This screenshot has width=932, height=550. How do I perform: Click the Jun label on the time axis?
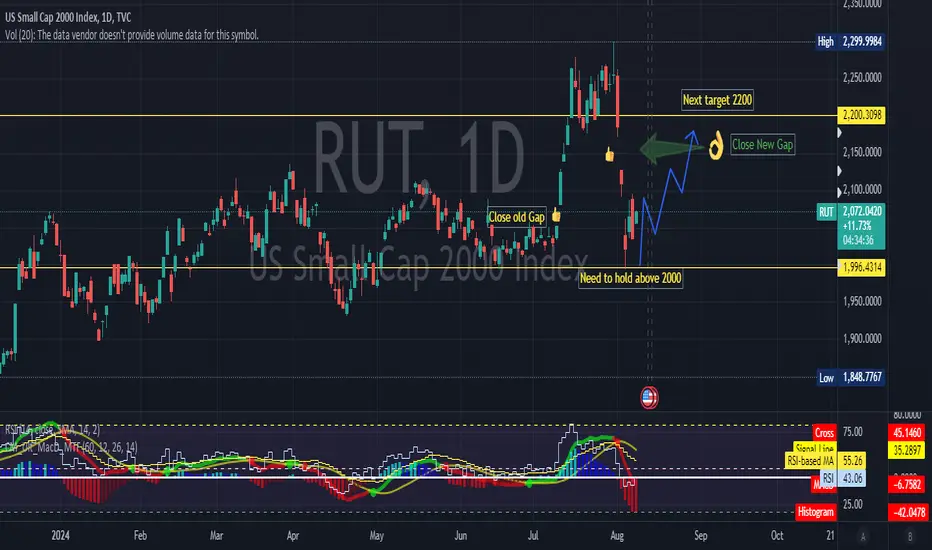tap(461, 536)
